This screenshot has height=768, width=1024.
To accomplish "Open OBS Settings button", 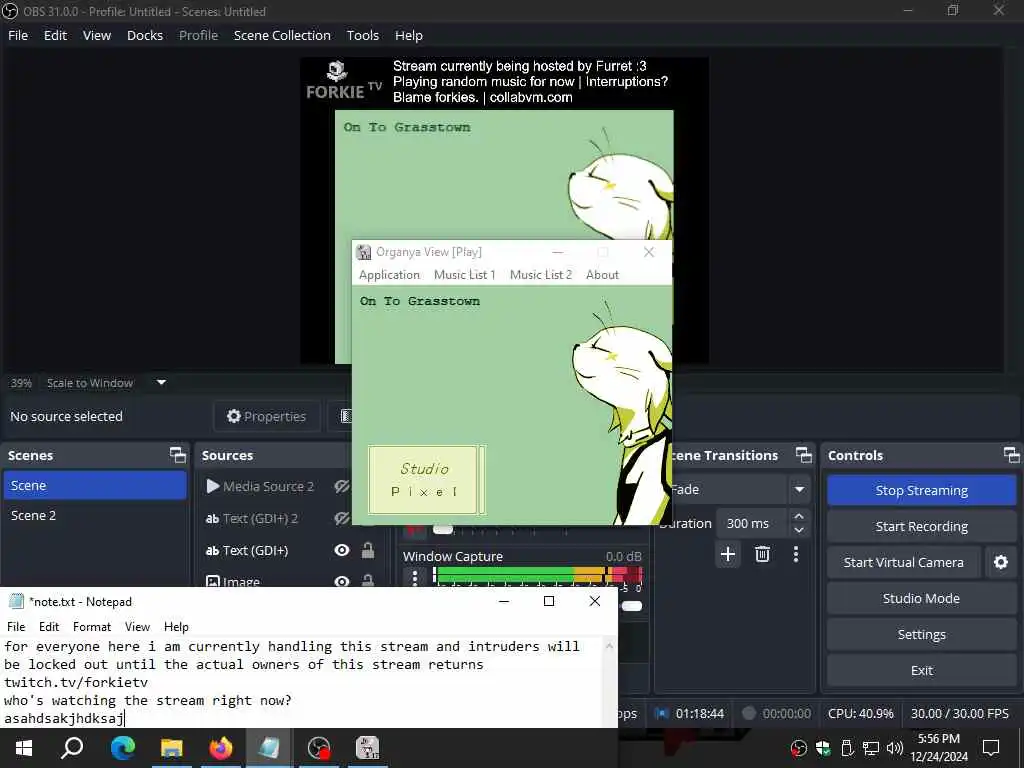I will [921, 634].
